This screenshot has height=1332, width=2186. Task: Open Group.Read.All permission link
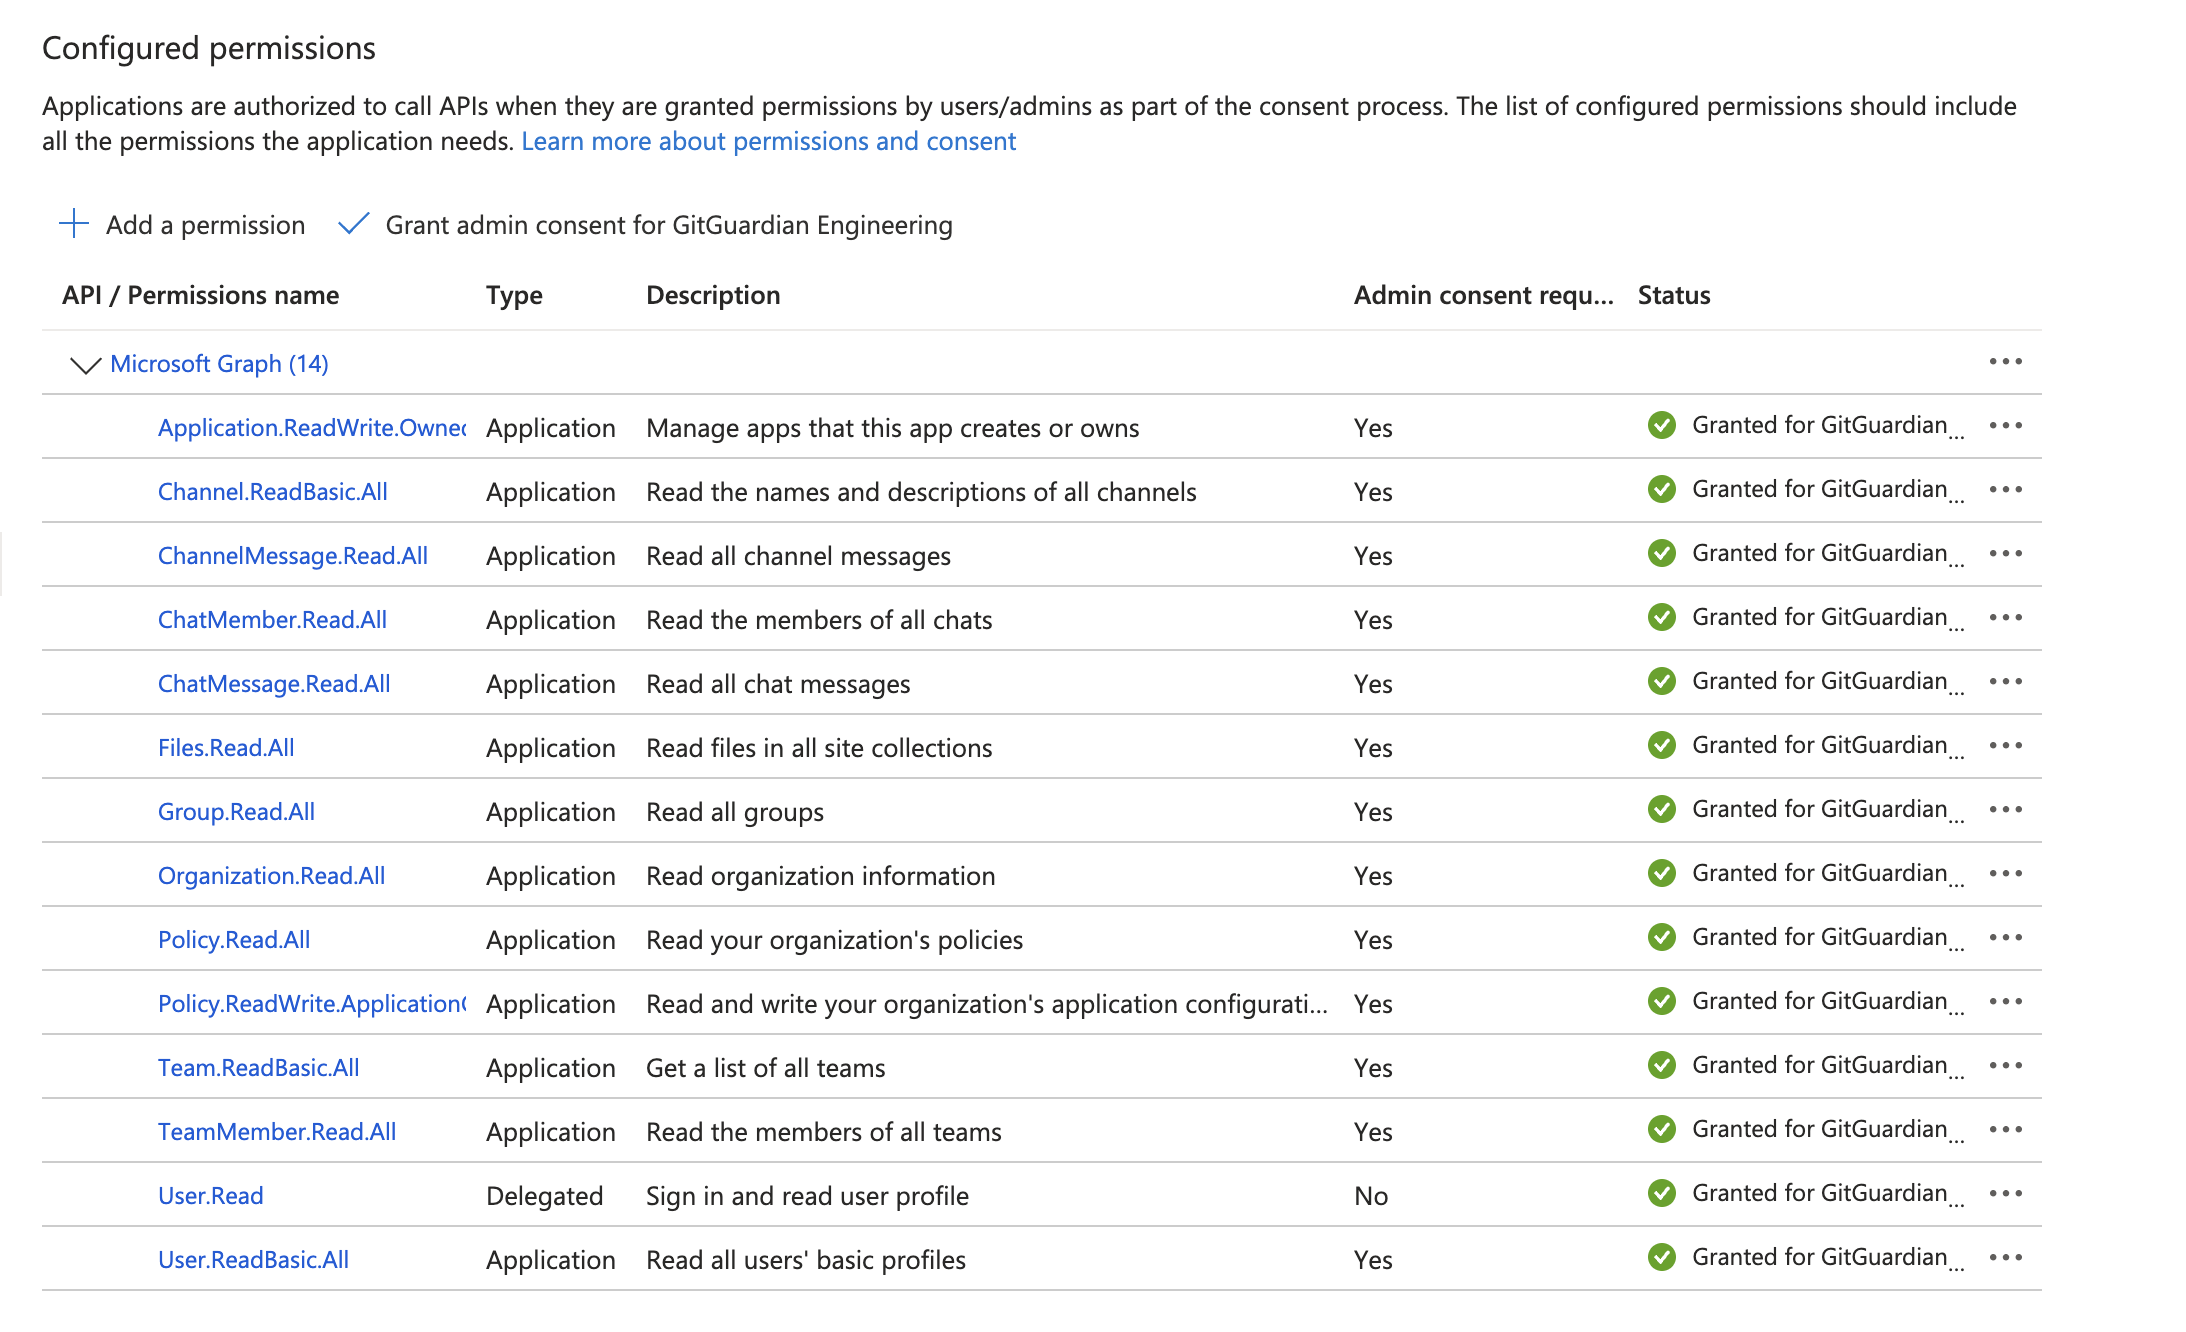tap(236, 812)
